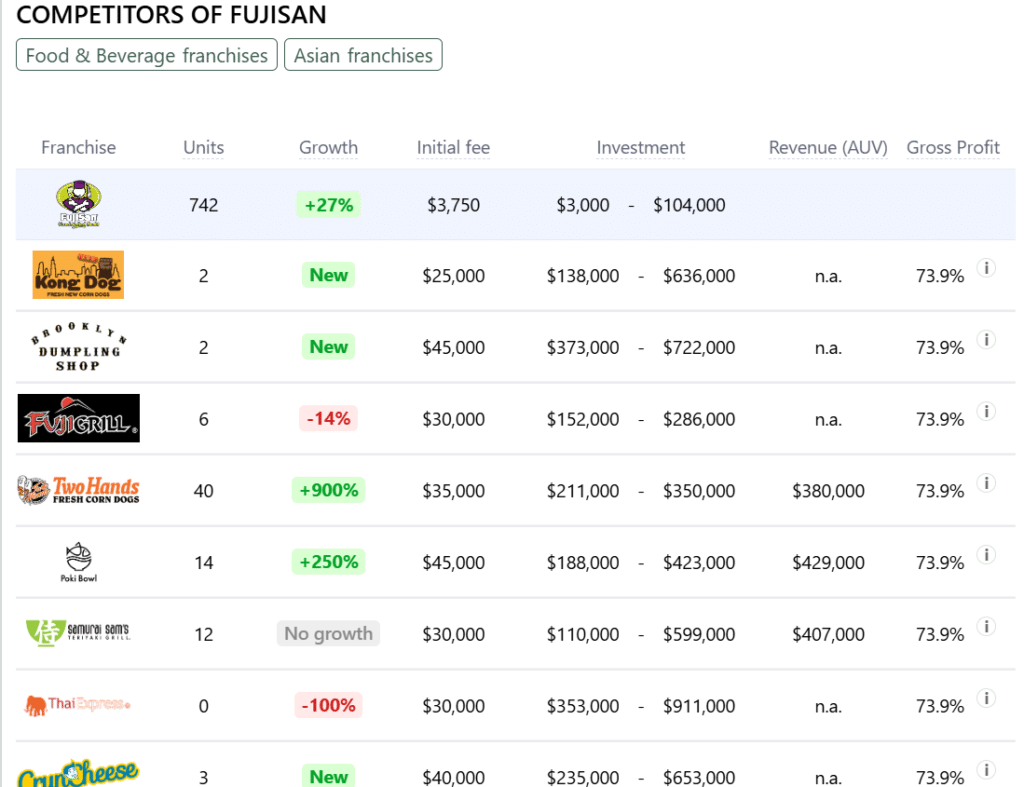Click the Franchise column header

(x=78, y=148)
